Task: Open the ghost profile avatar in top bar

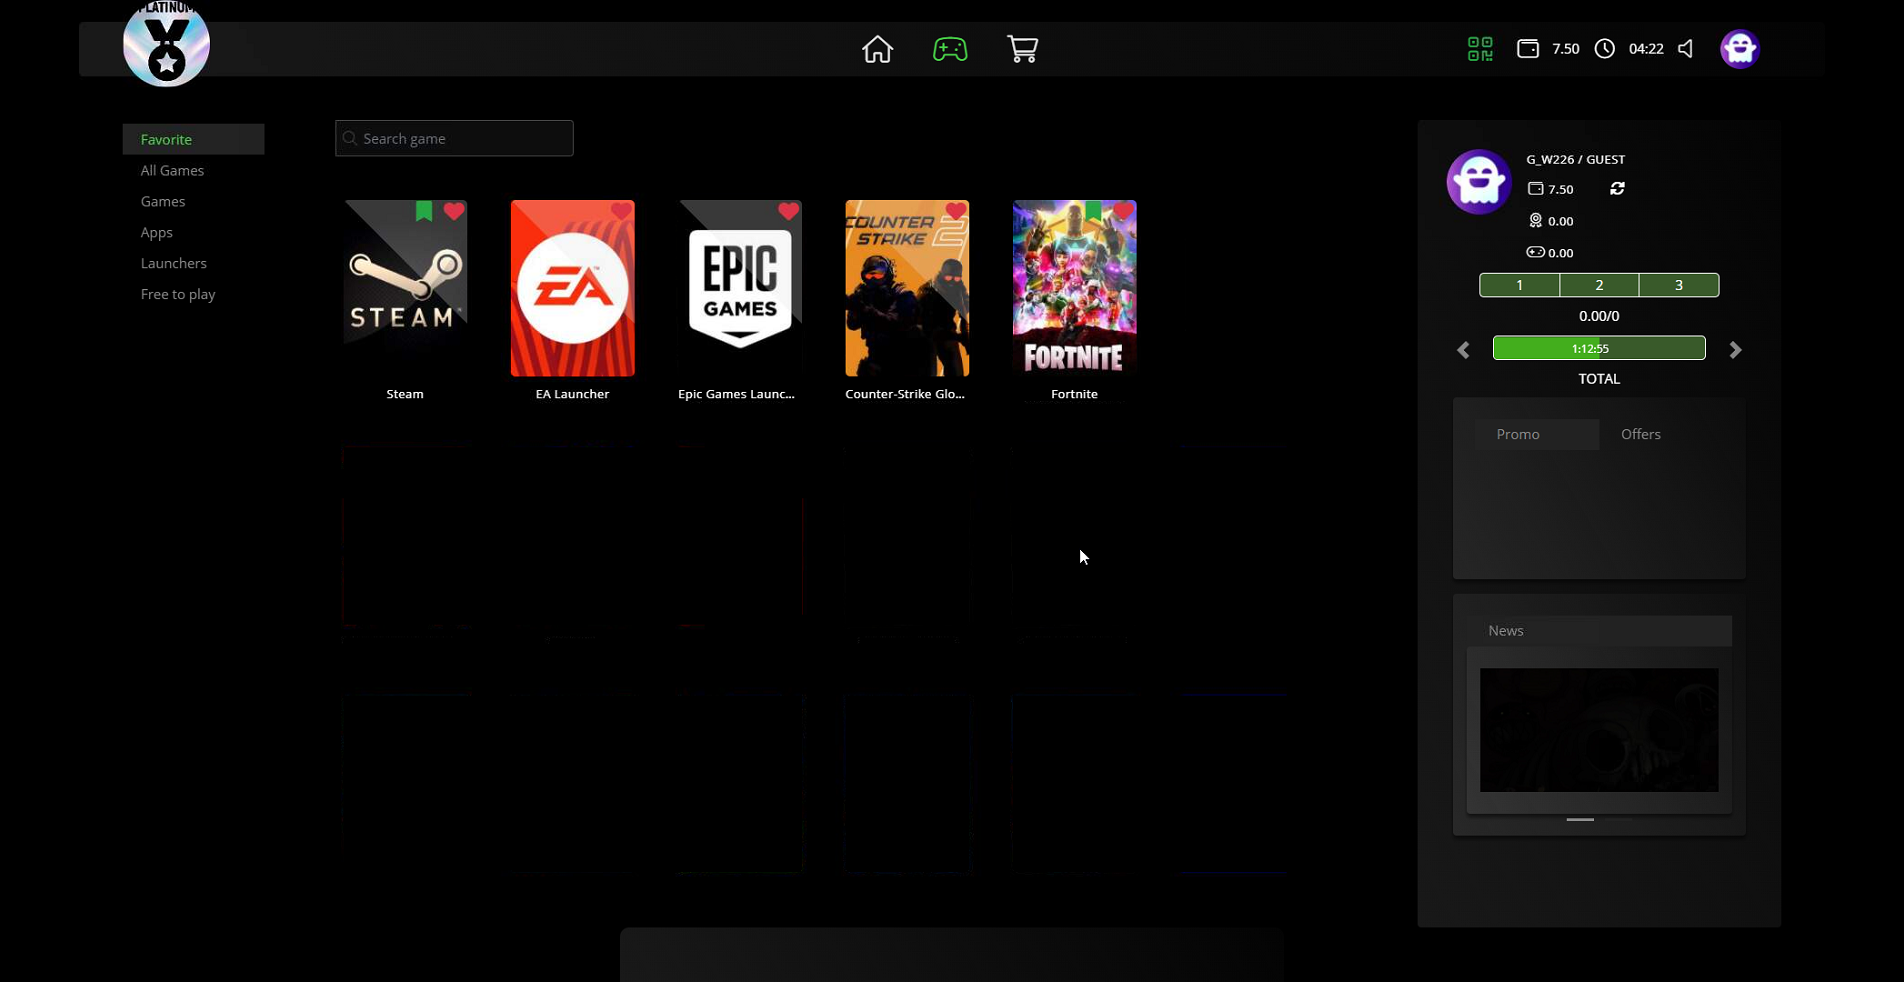Action: tap(1739, 49)
